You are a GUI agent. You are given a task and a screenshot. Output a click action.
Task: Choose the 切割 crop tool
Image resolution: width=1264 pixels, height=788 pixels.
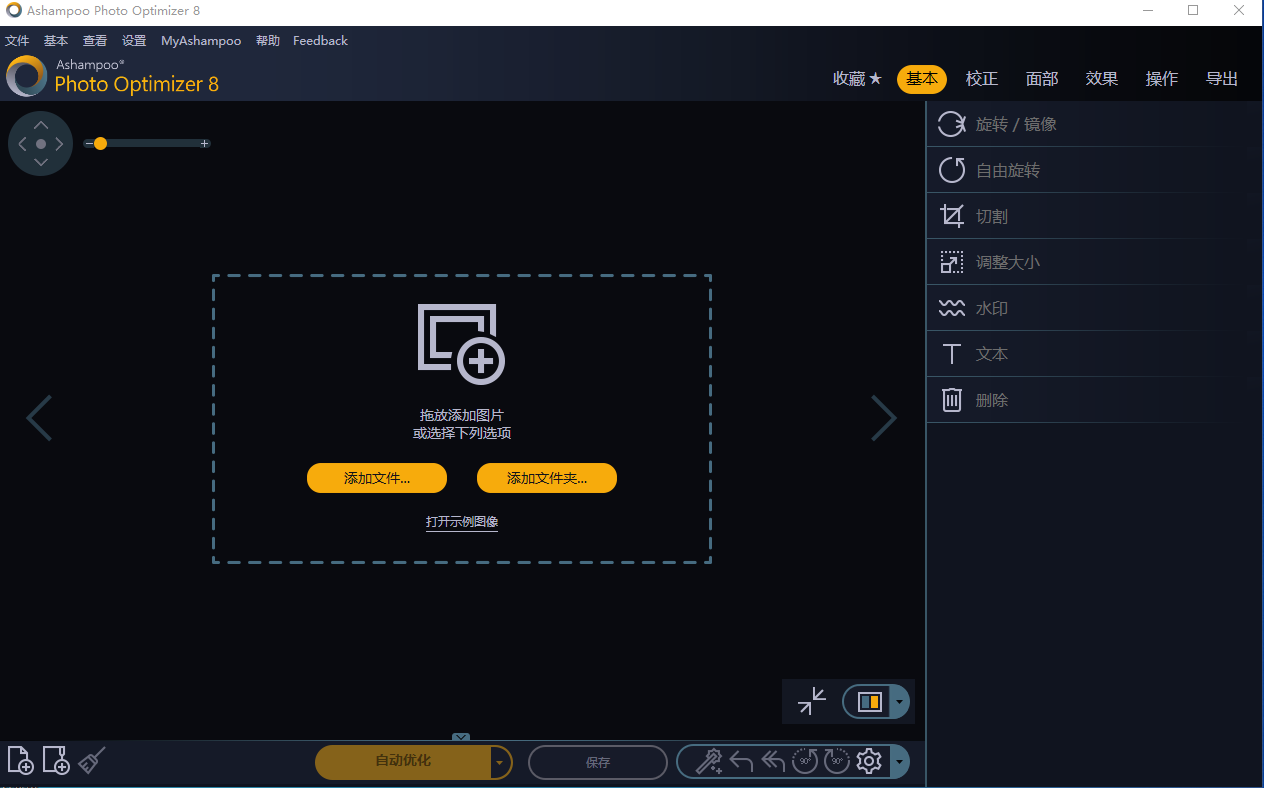[x=1095, y=216]
